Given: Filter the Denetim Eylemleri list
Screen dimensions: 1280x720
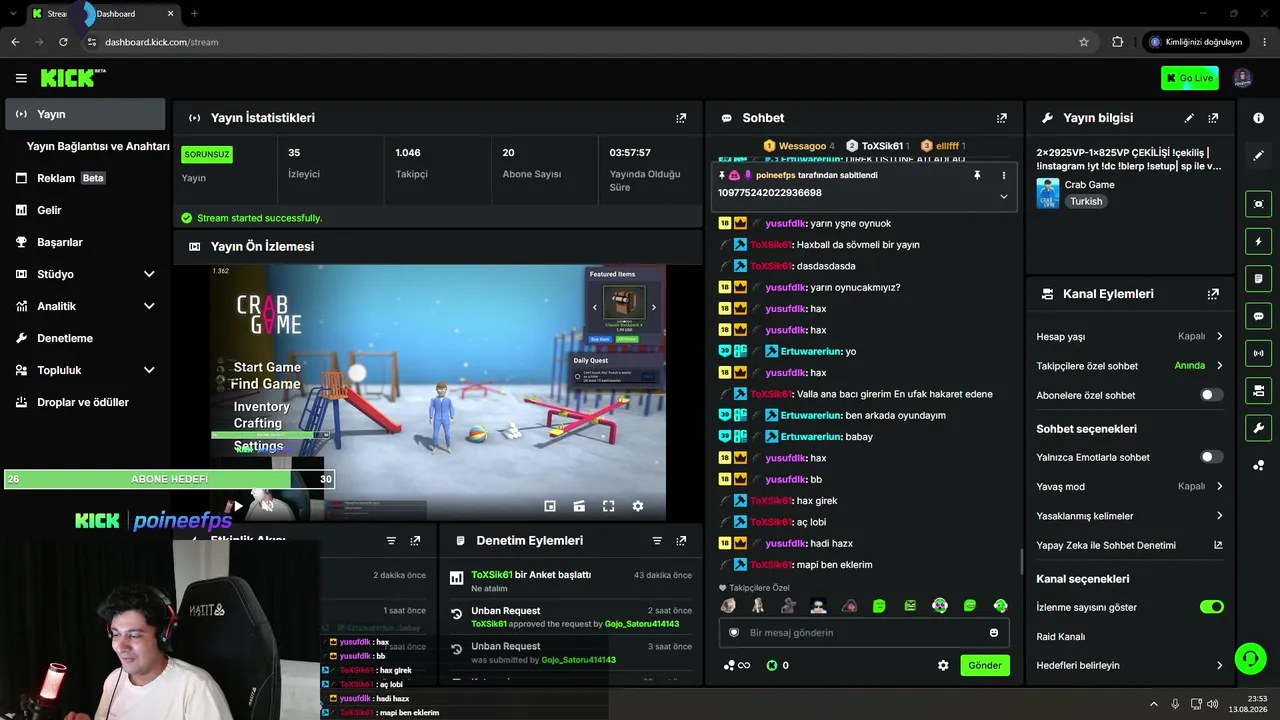Looking at the screenshot, I should click(x=657, y=541).
